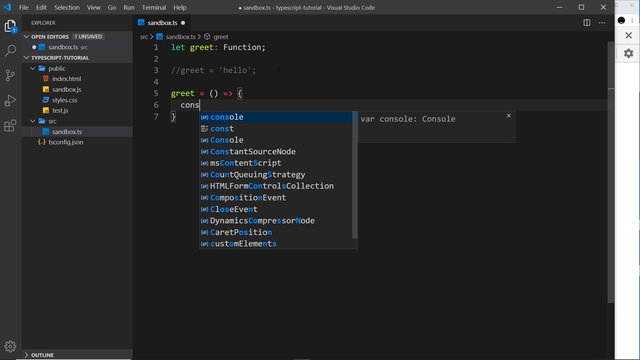Click the profile avatar in right-side window
Screen dimensions: 640x360
point(622,20)
